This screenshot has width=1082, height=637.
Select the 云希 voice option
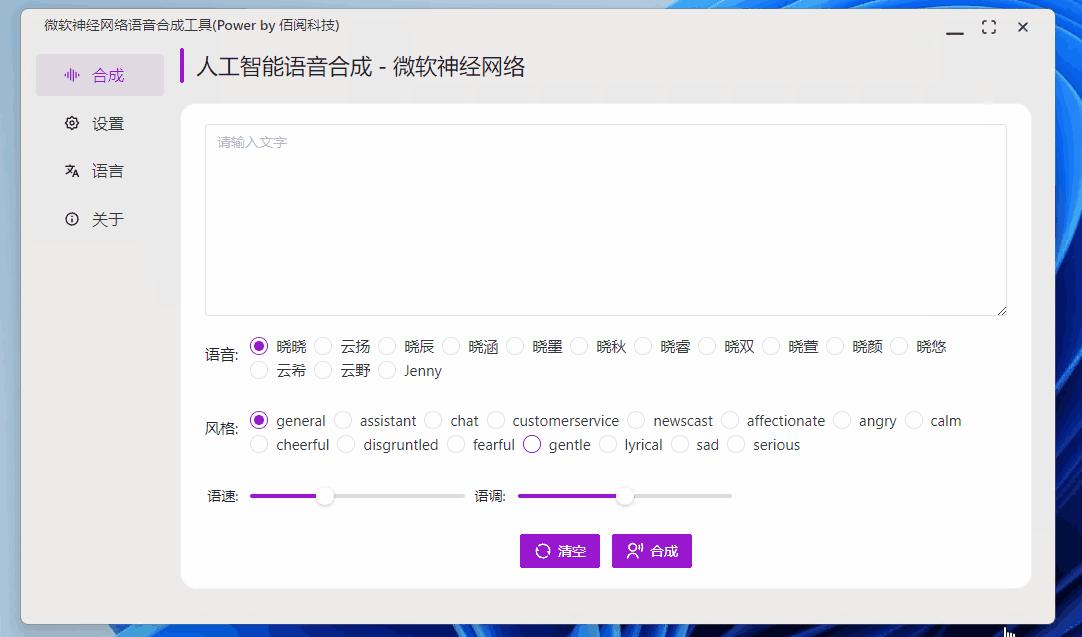tap(259, 371)
